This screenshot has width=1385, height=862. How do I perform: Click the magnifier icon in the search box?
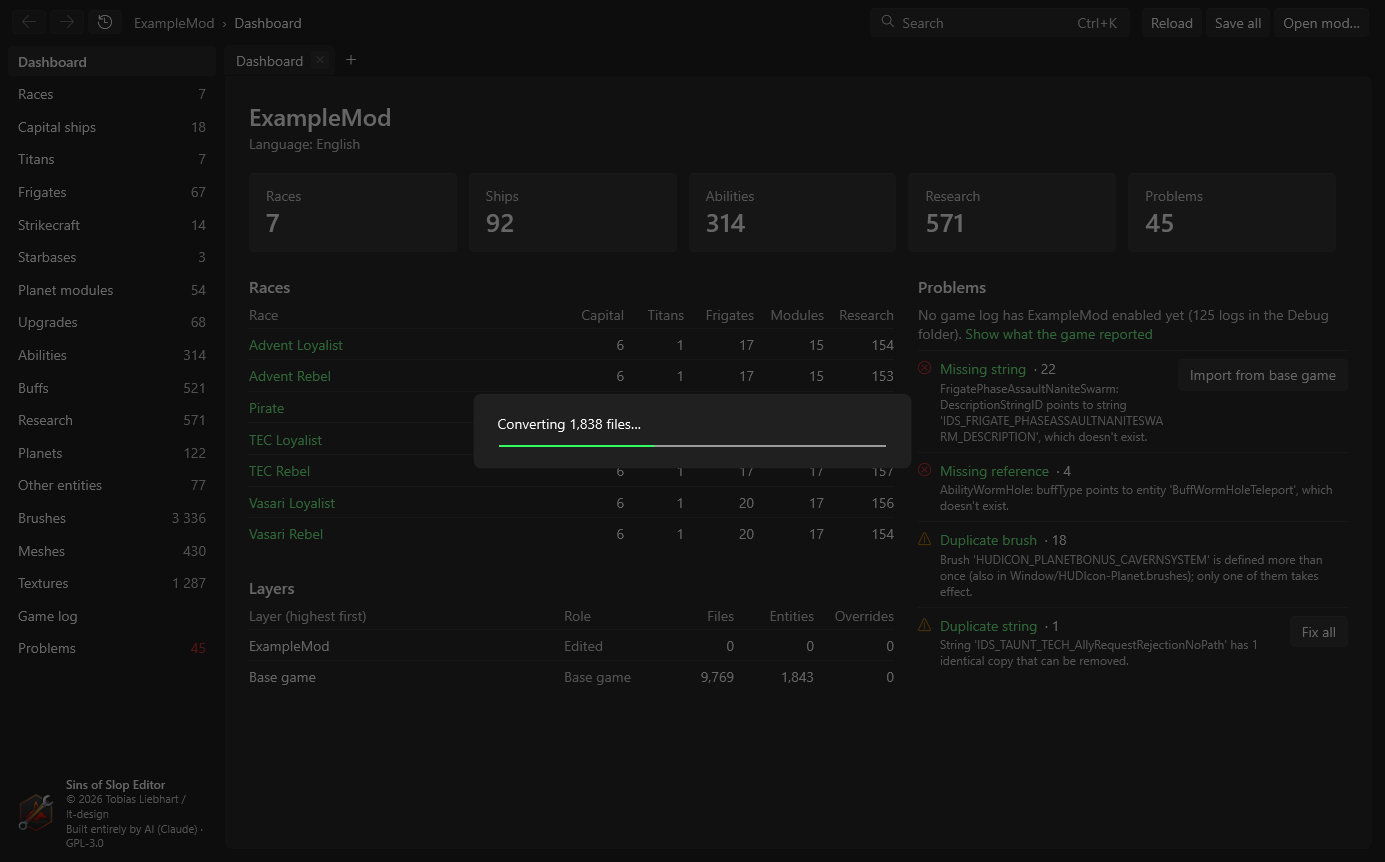[887, 22]
